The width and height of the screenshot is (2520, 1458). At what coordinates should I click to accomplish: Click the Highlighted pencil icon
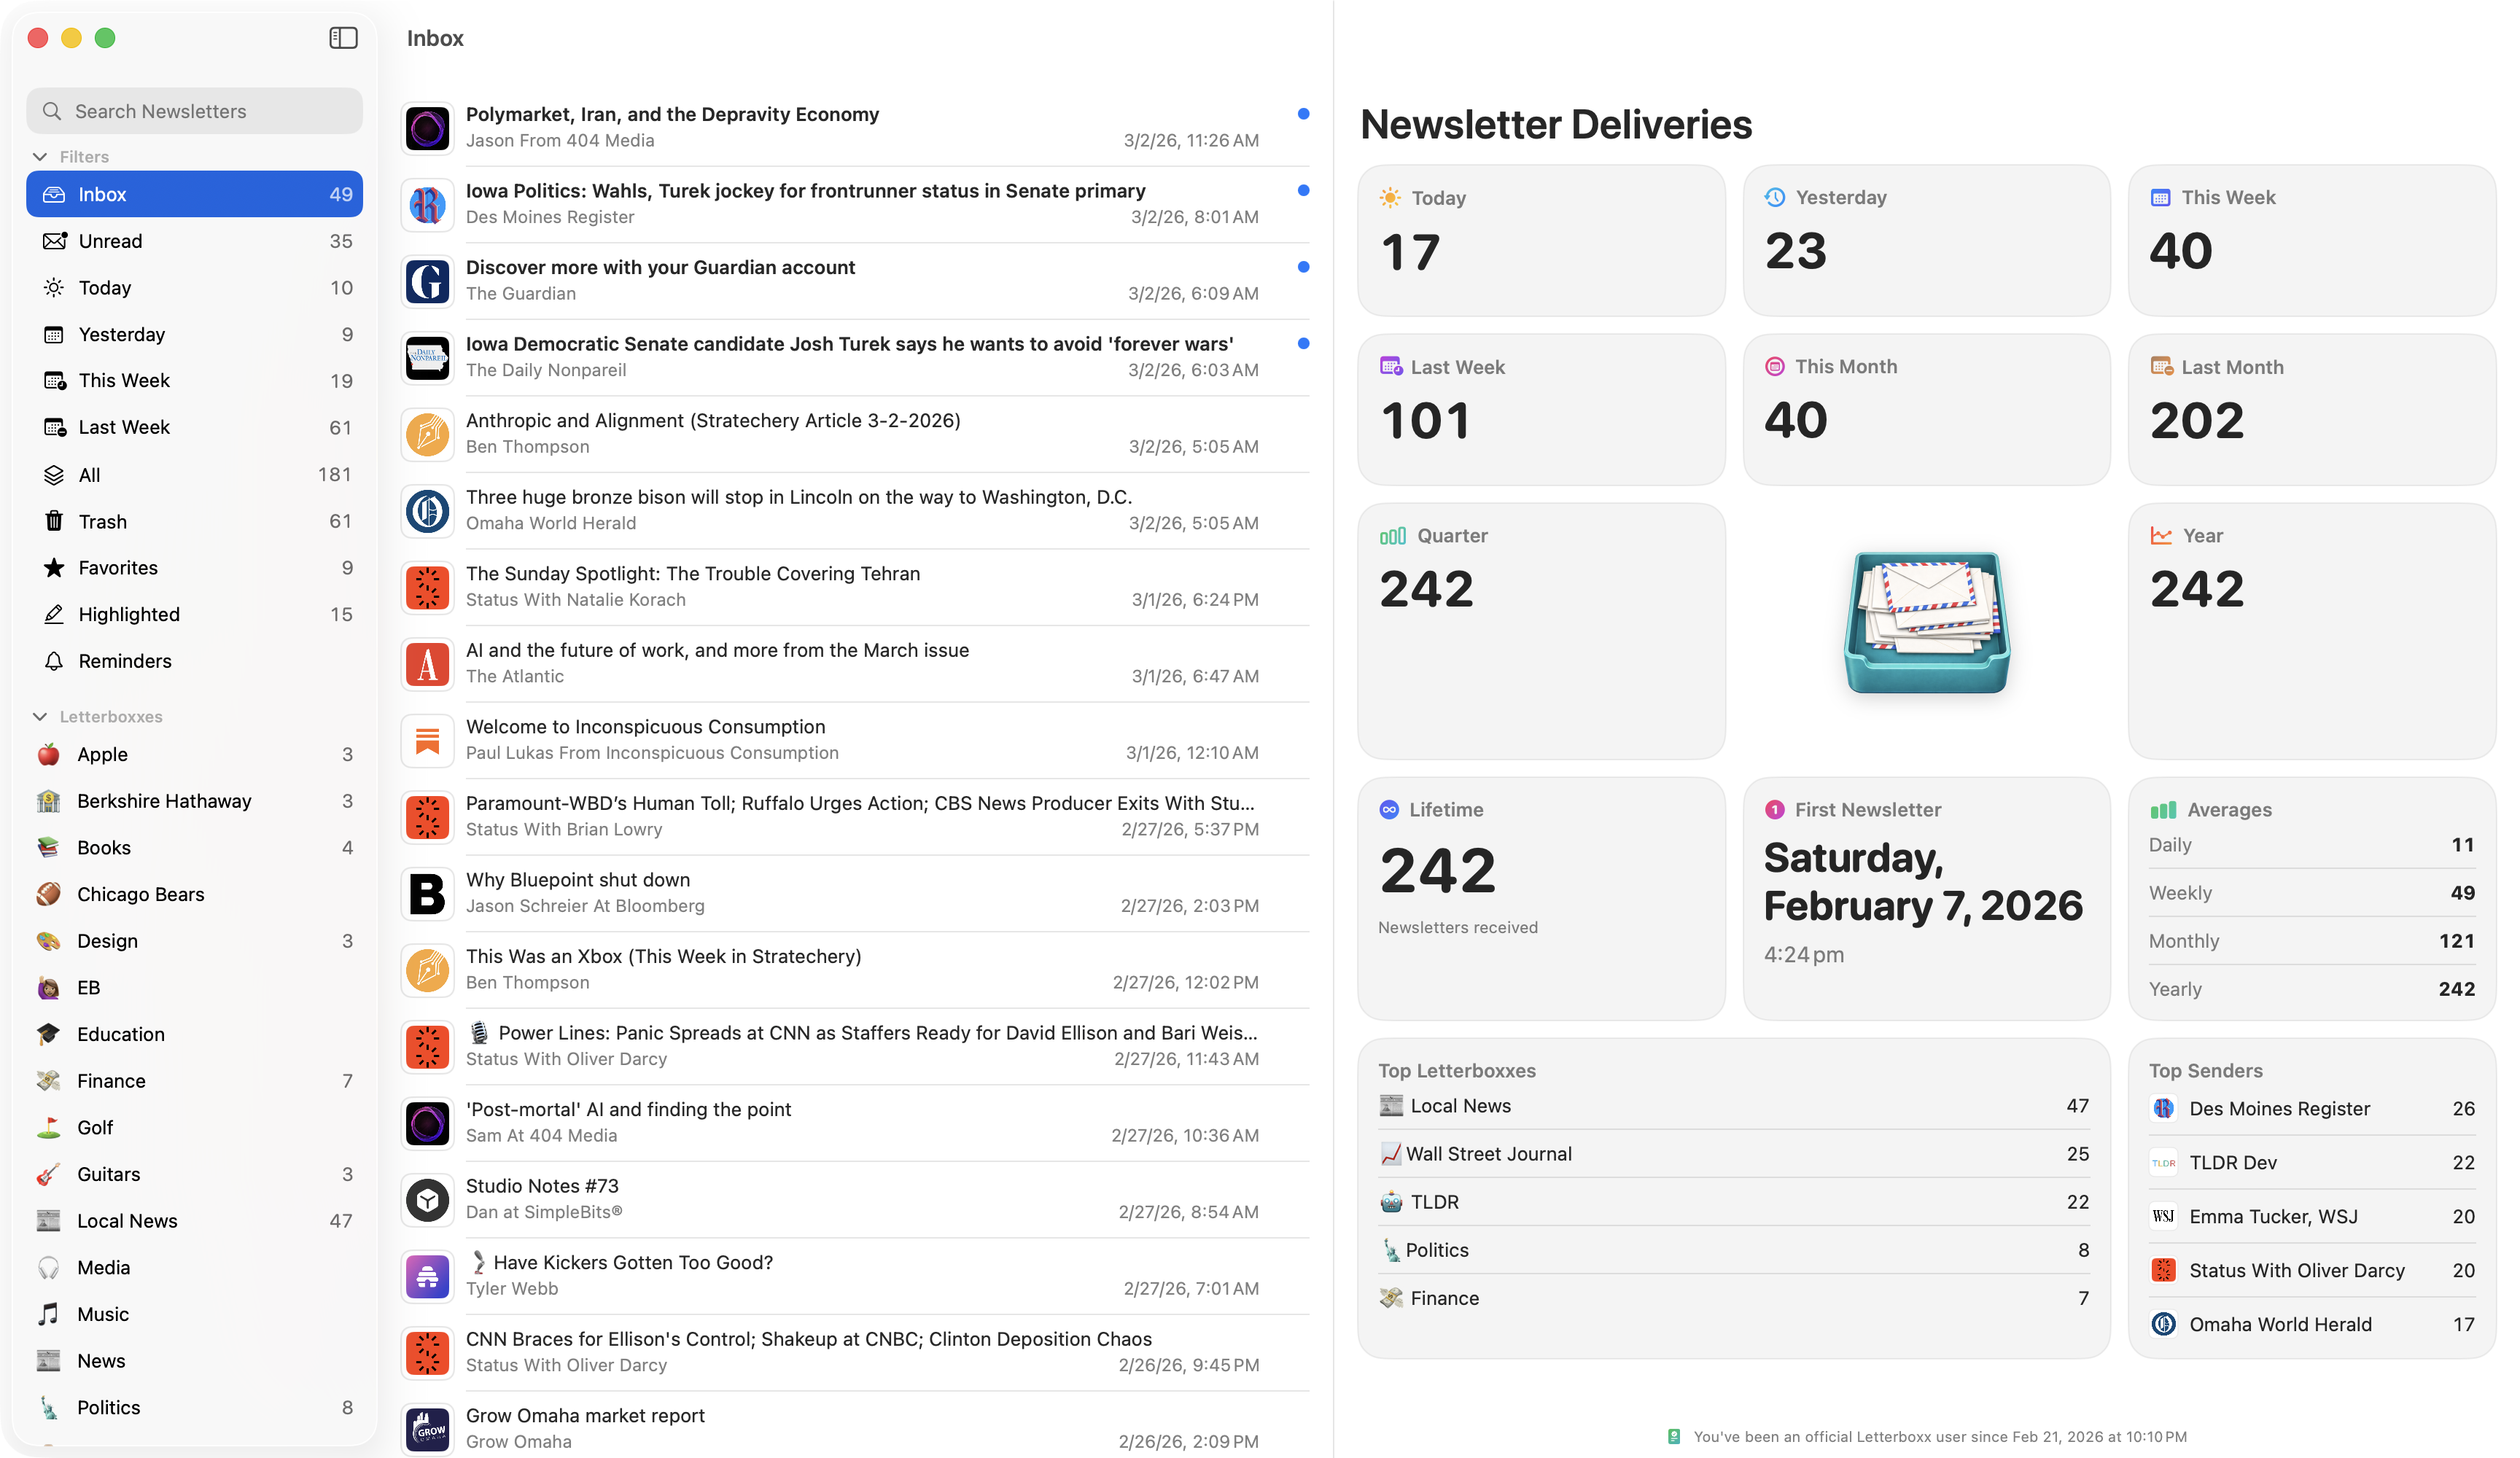coord(54,614)
